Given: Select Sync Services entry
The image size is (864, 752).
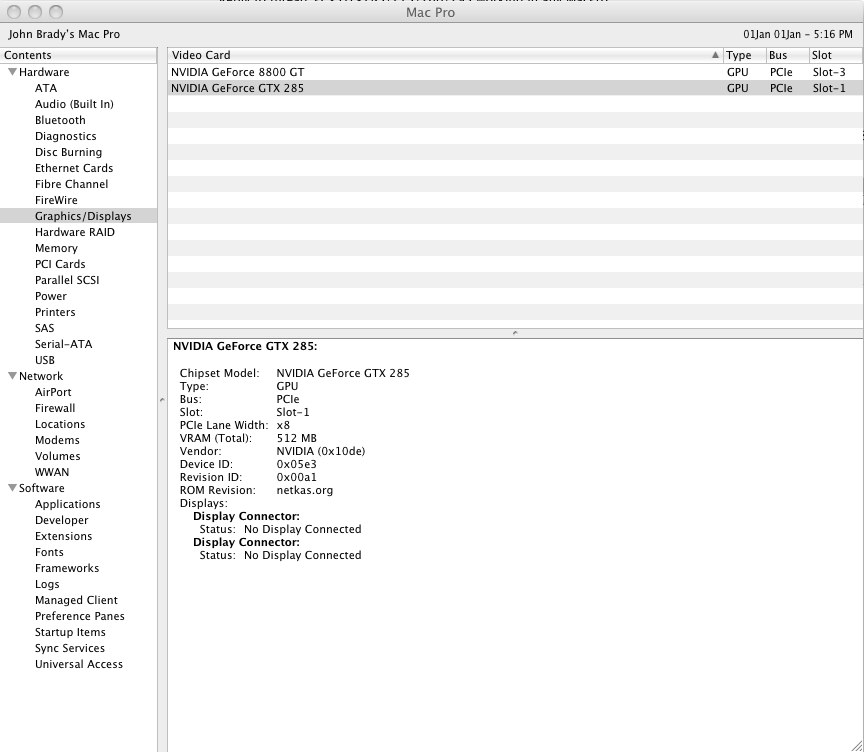Looking at the screenshot, I should [x=69, y=647].
